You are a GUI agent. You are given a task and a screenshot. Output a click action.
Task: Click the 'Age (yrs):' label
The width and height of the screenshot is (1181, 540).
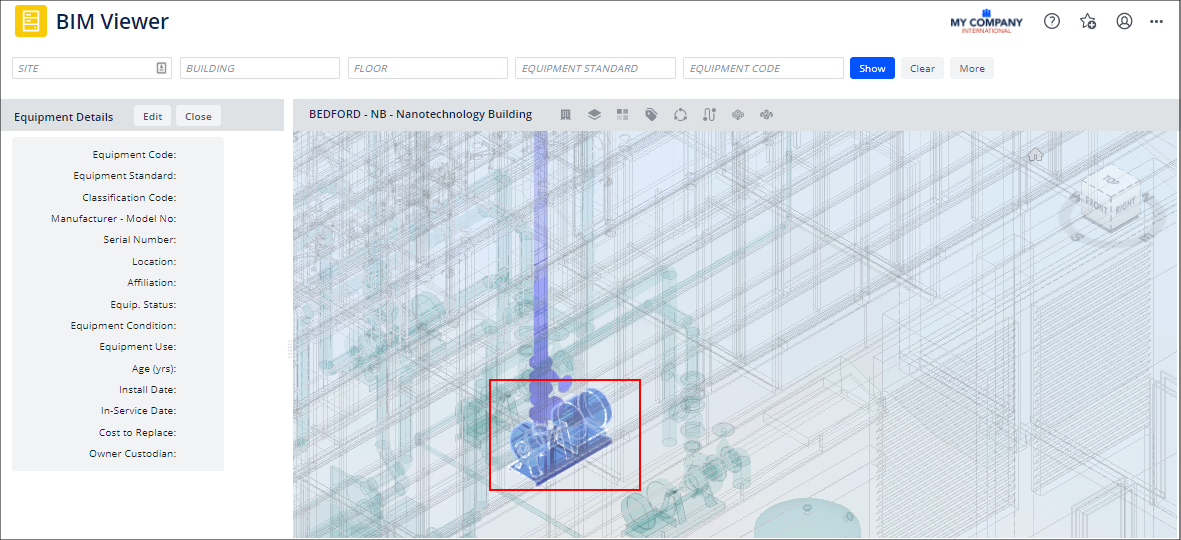point(154,368)
